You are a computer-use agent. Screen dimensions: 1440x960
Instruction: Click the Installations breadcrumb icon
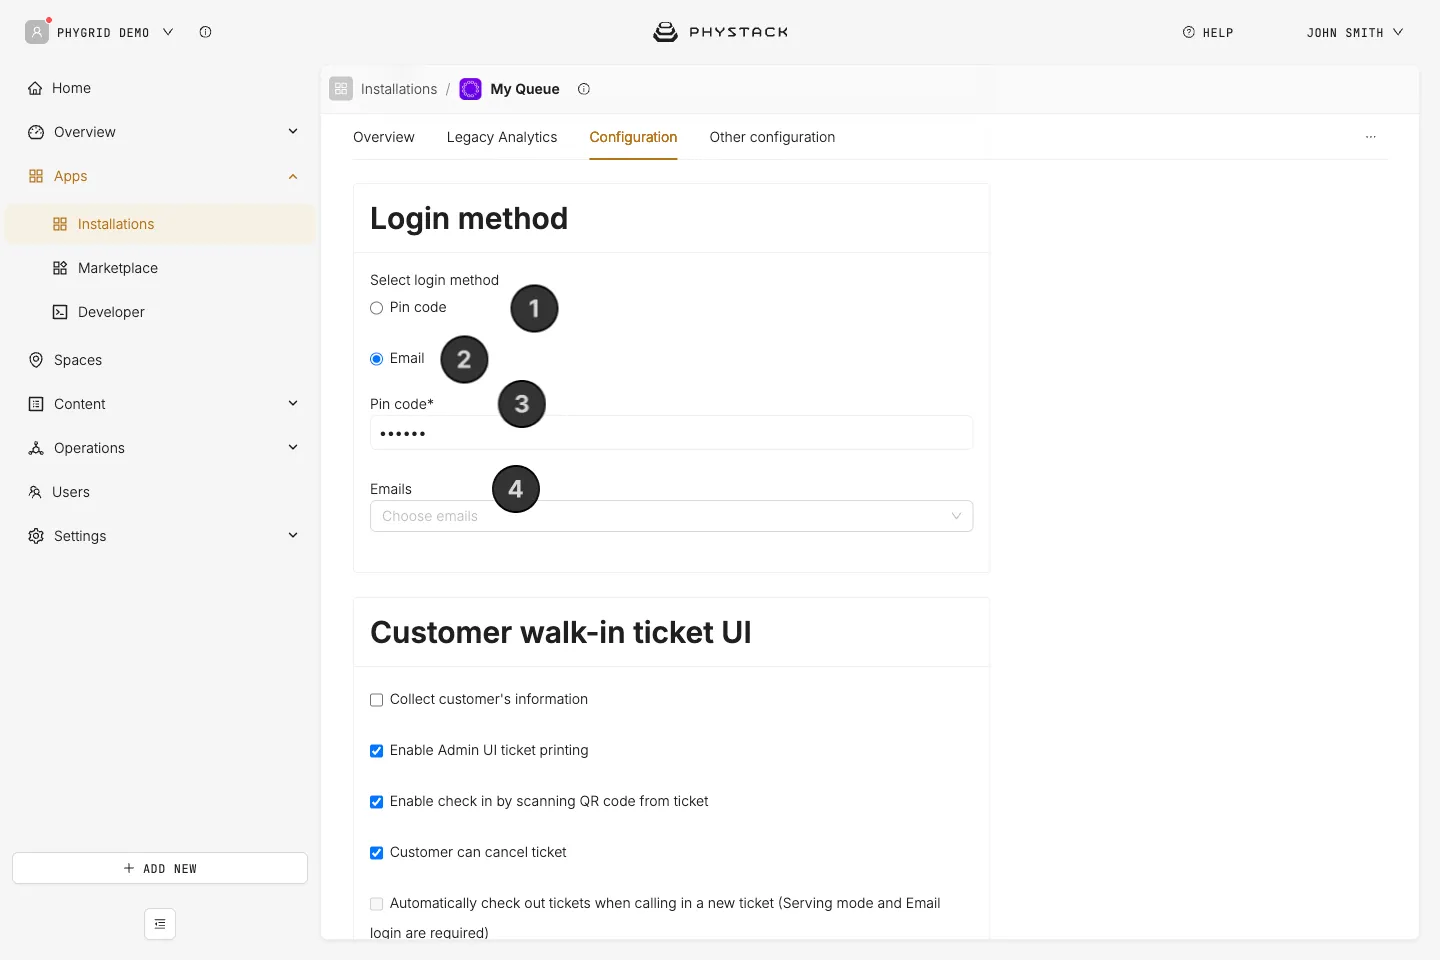[x=341, y=89]
